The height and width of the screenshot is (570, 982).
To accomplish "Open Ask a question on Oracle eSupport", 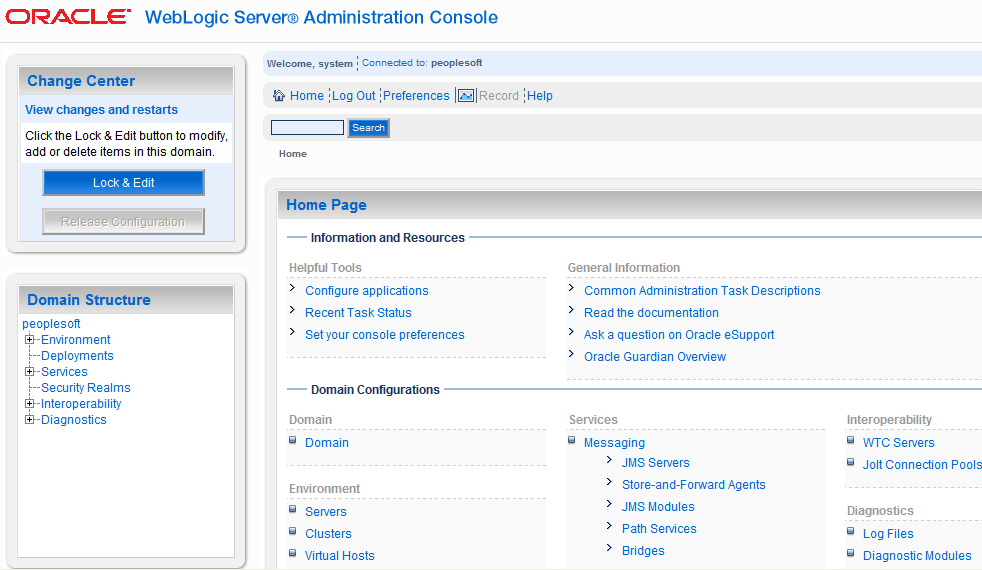I will tap(679, 334).
